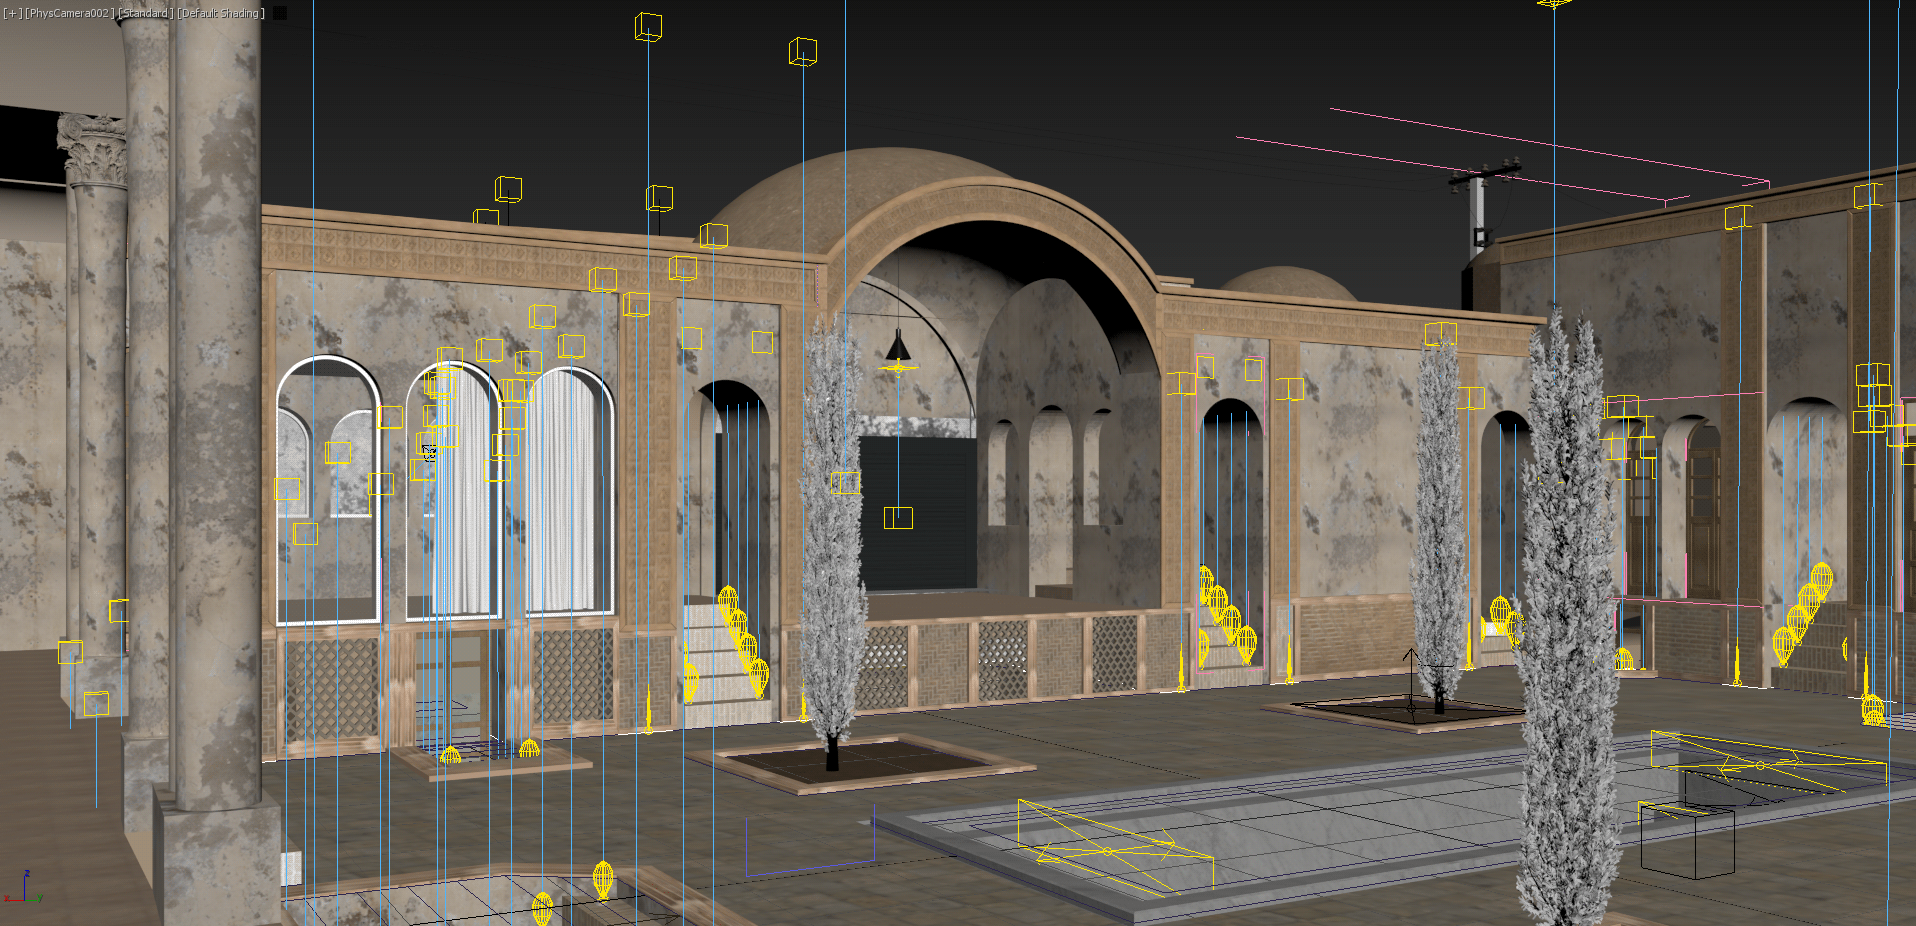The width and height of the screenshot is (1916, 926).
Task: Open the Default Shading menu
Action: click(220, 13)
